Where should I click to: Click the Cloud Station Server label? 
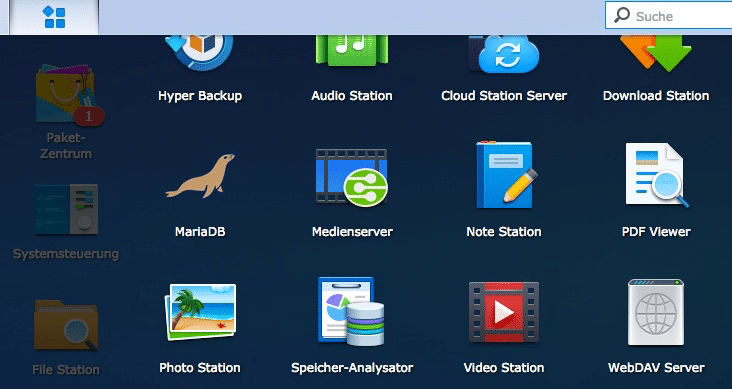coord(504,96)
